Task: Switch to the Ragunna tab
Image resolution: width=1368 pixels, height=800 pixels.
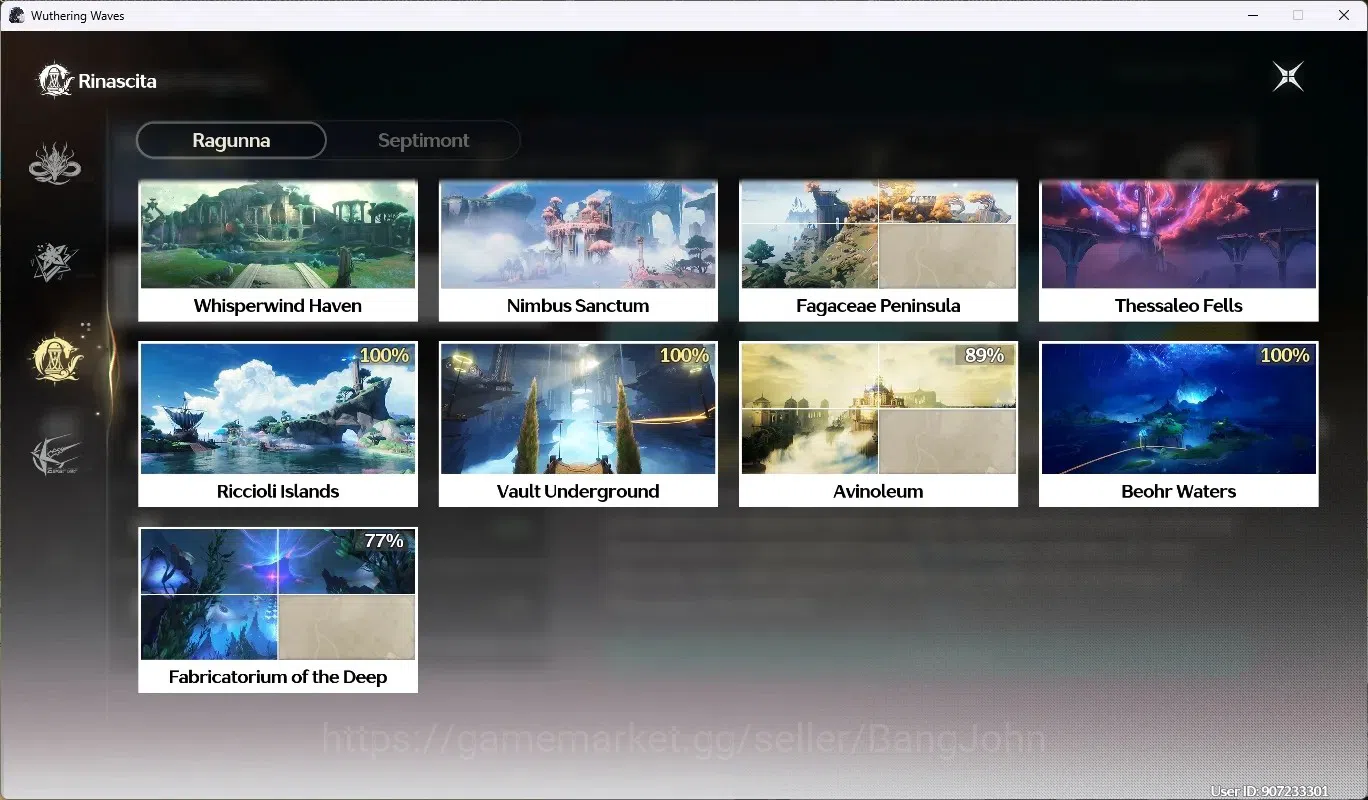Action: [x=231, y=140]
